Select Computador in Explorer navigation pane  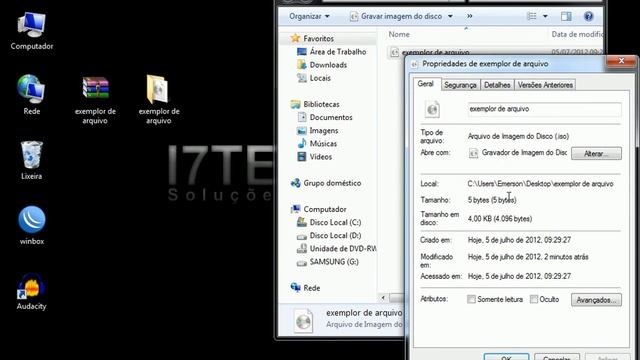318,209
